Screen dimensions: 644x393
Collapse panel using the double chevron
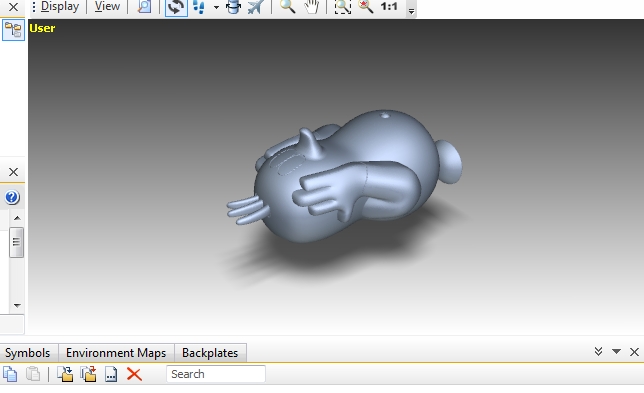coord(598,351)
